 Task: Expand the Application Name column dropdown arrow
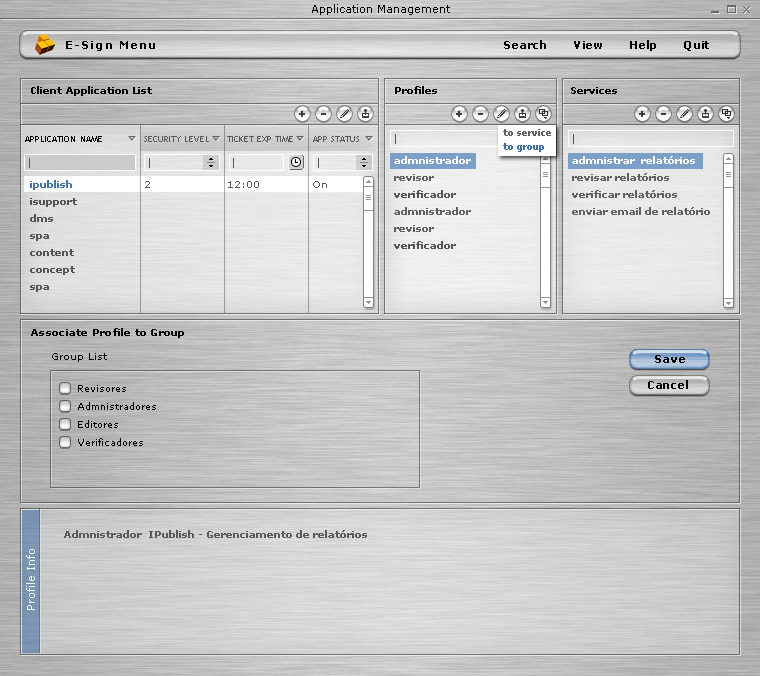132,139
